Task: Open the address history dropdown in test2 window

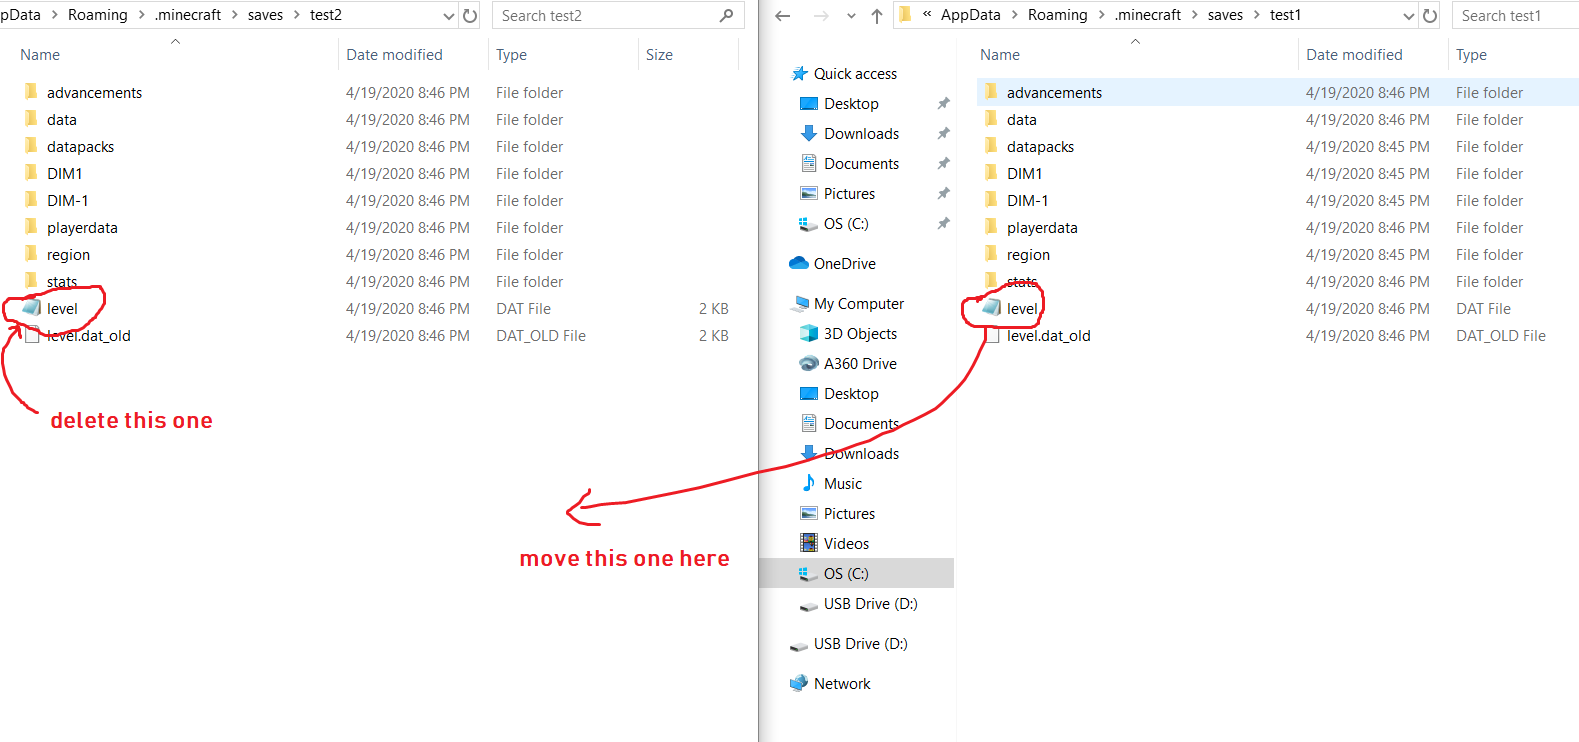Action: [x=449, y=15]
